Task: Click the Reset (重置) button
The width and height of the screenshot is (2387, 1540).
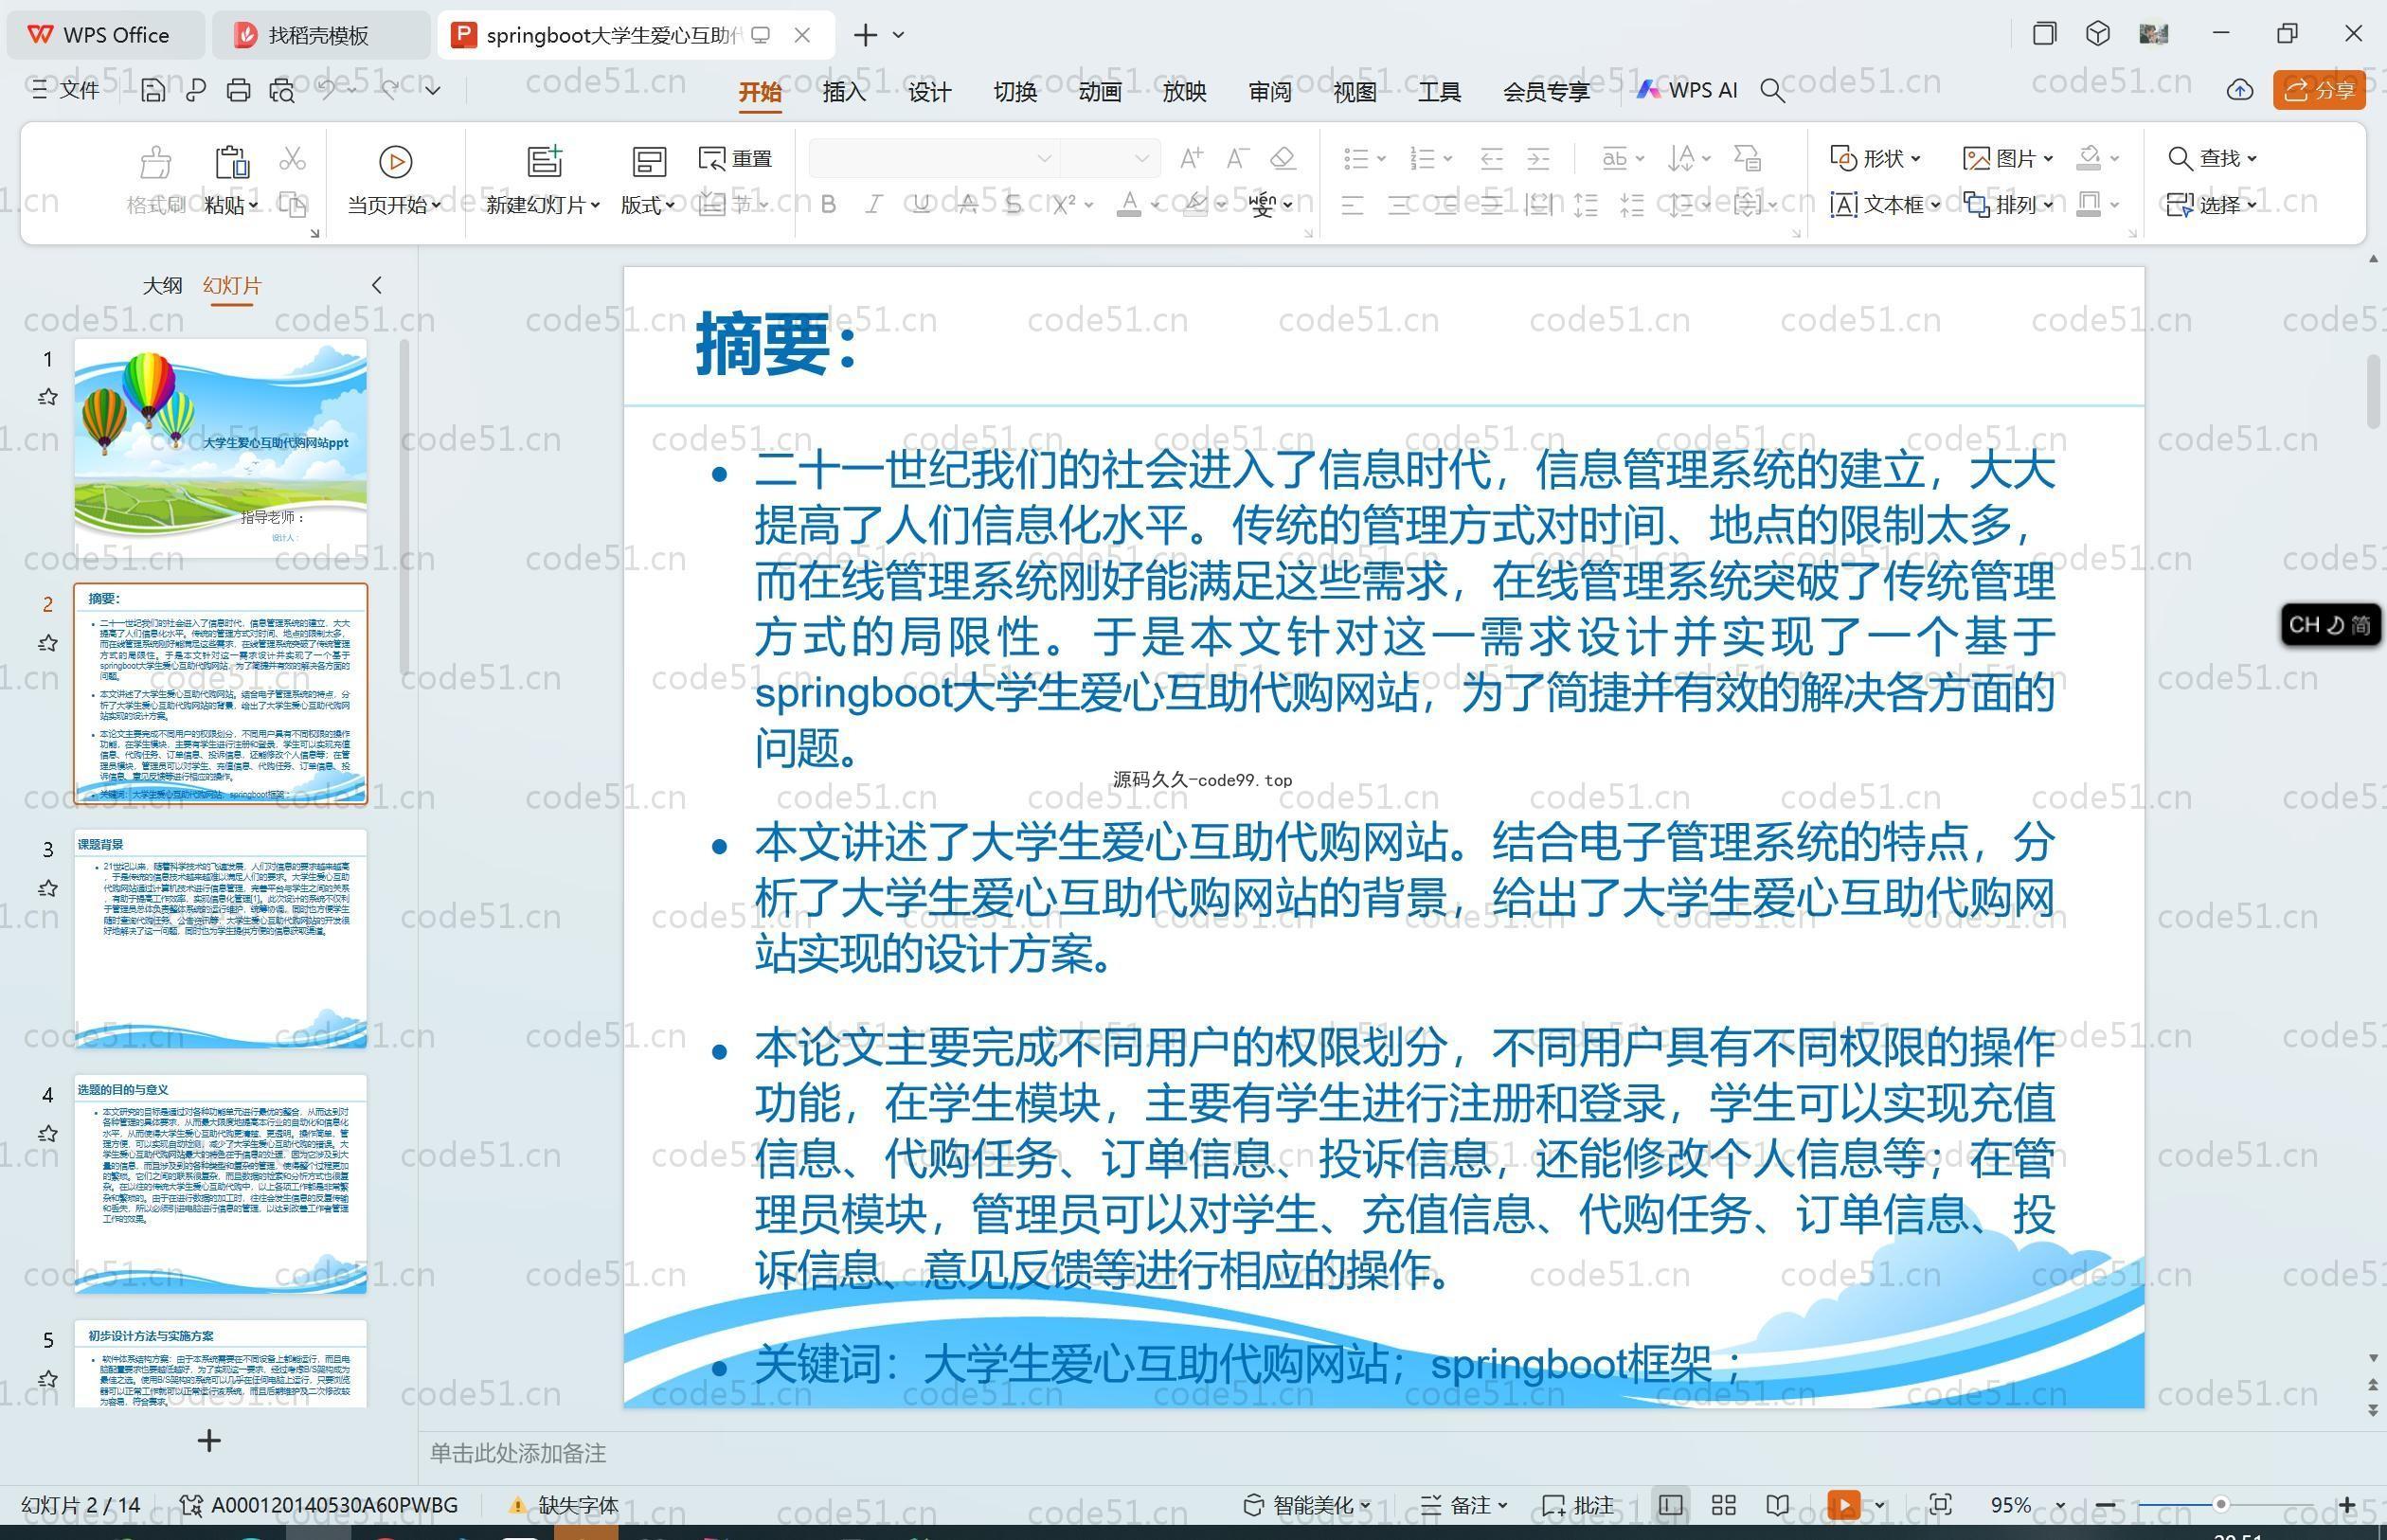Action: tap(735, 158)
